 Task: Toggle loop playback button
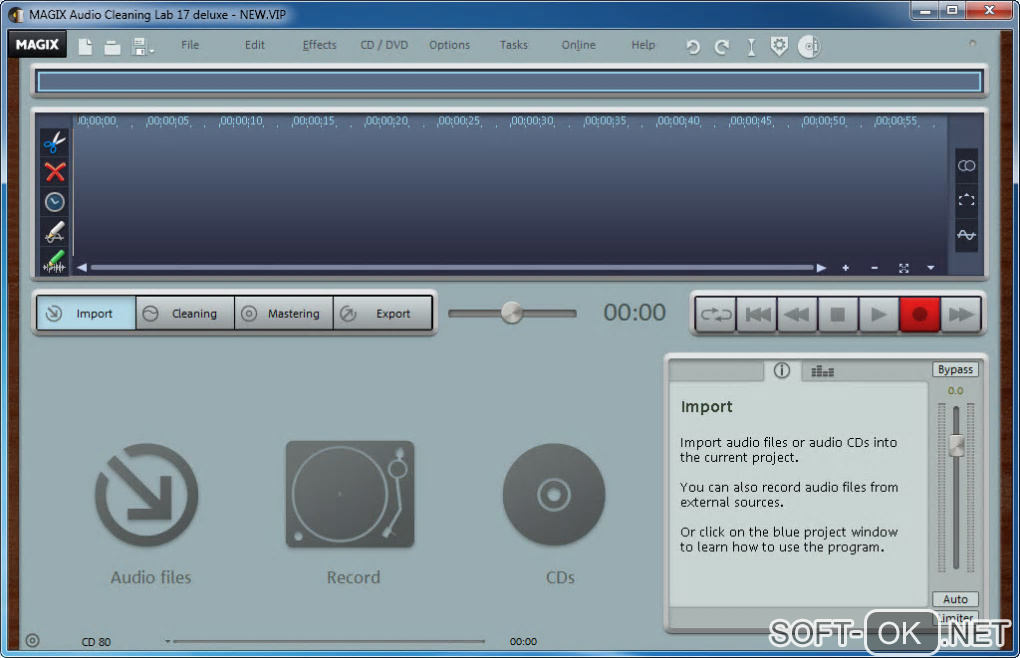pos(716,315)
